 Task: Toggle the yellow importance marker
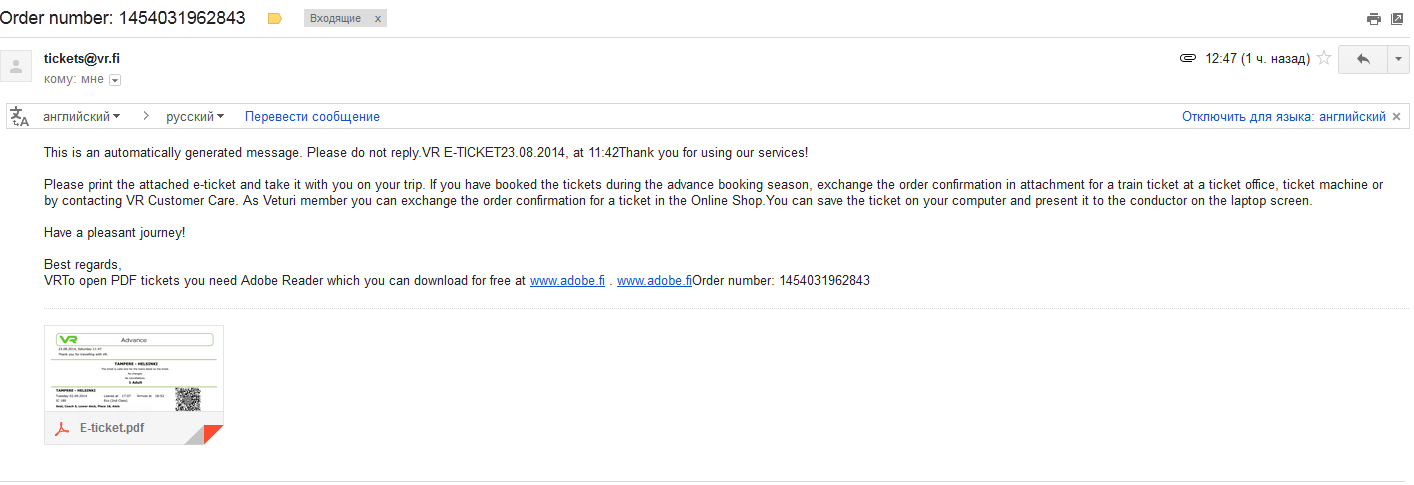pos(275,18)
